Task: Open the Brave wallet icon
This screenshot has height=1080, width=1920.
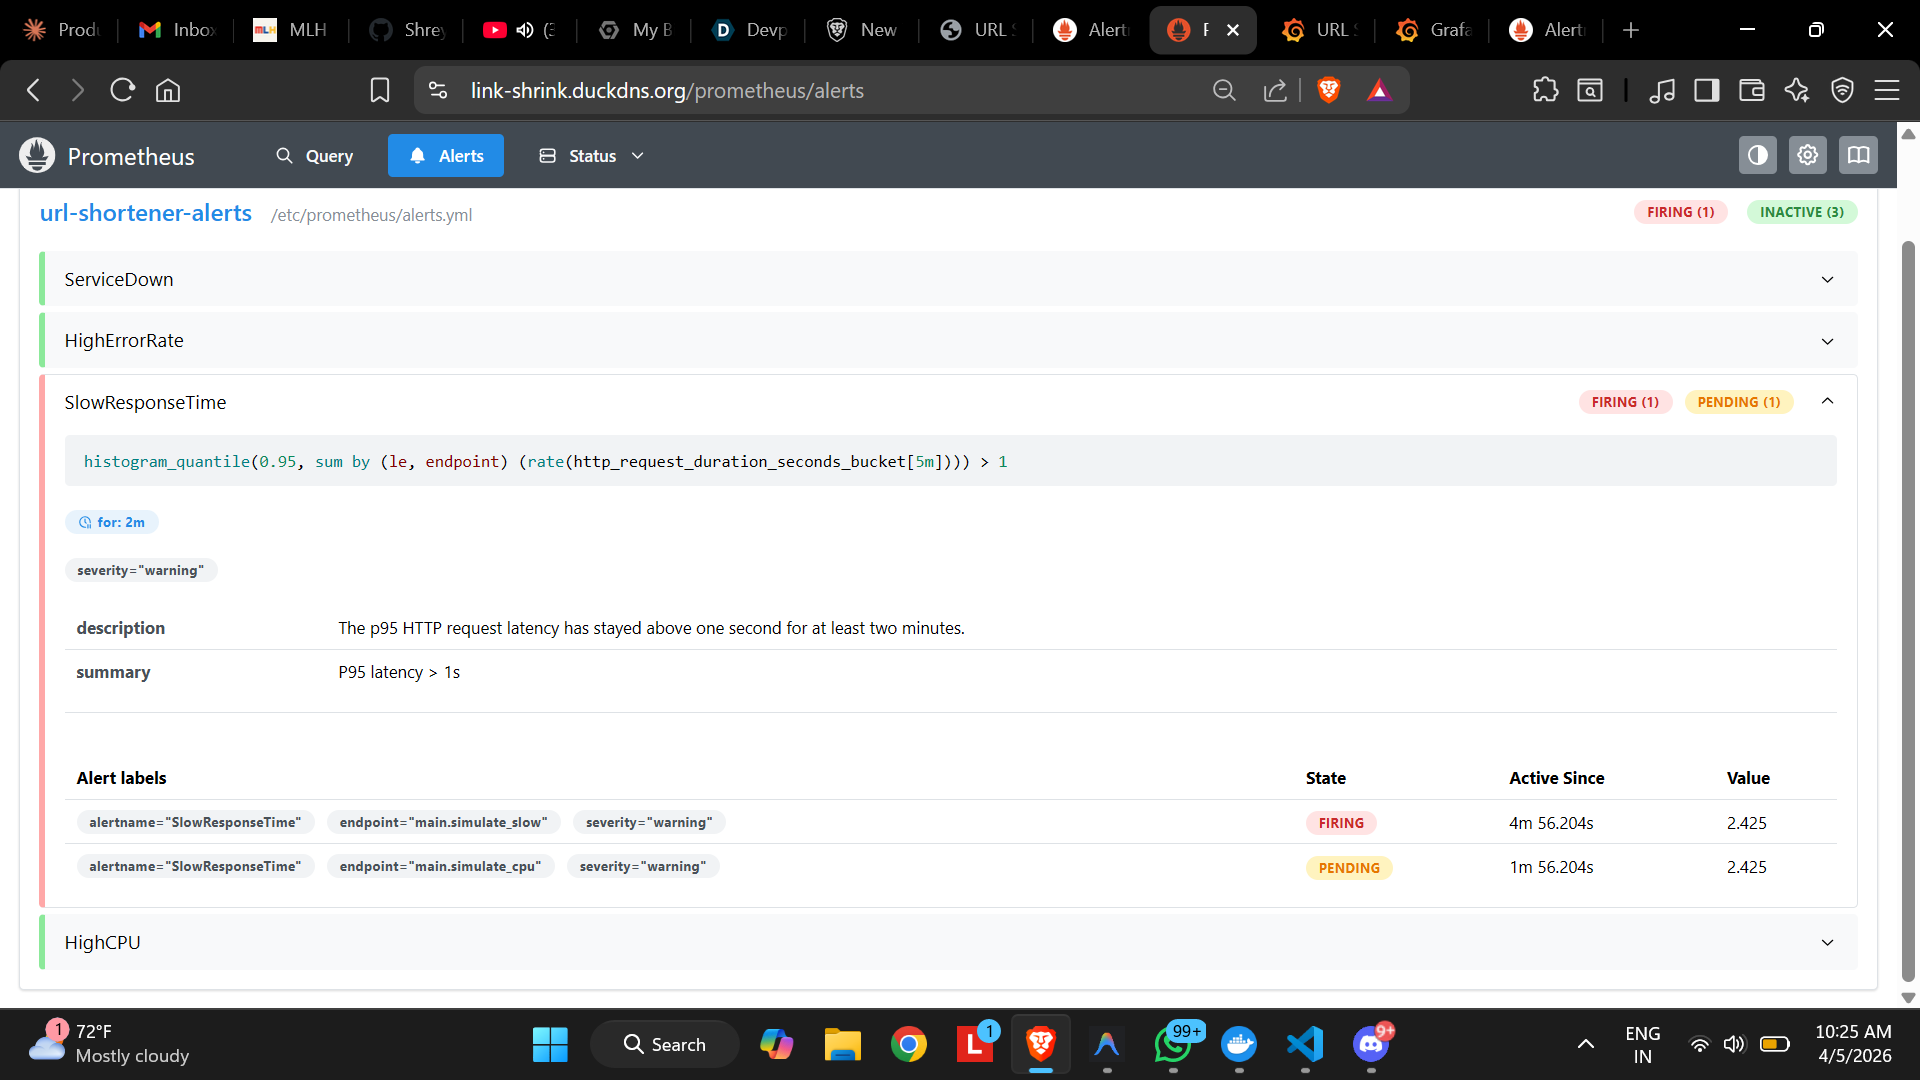Action: 1751,91
